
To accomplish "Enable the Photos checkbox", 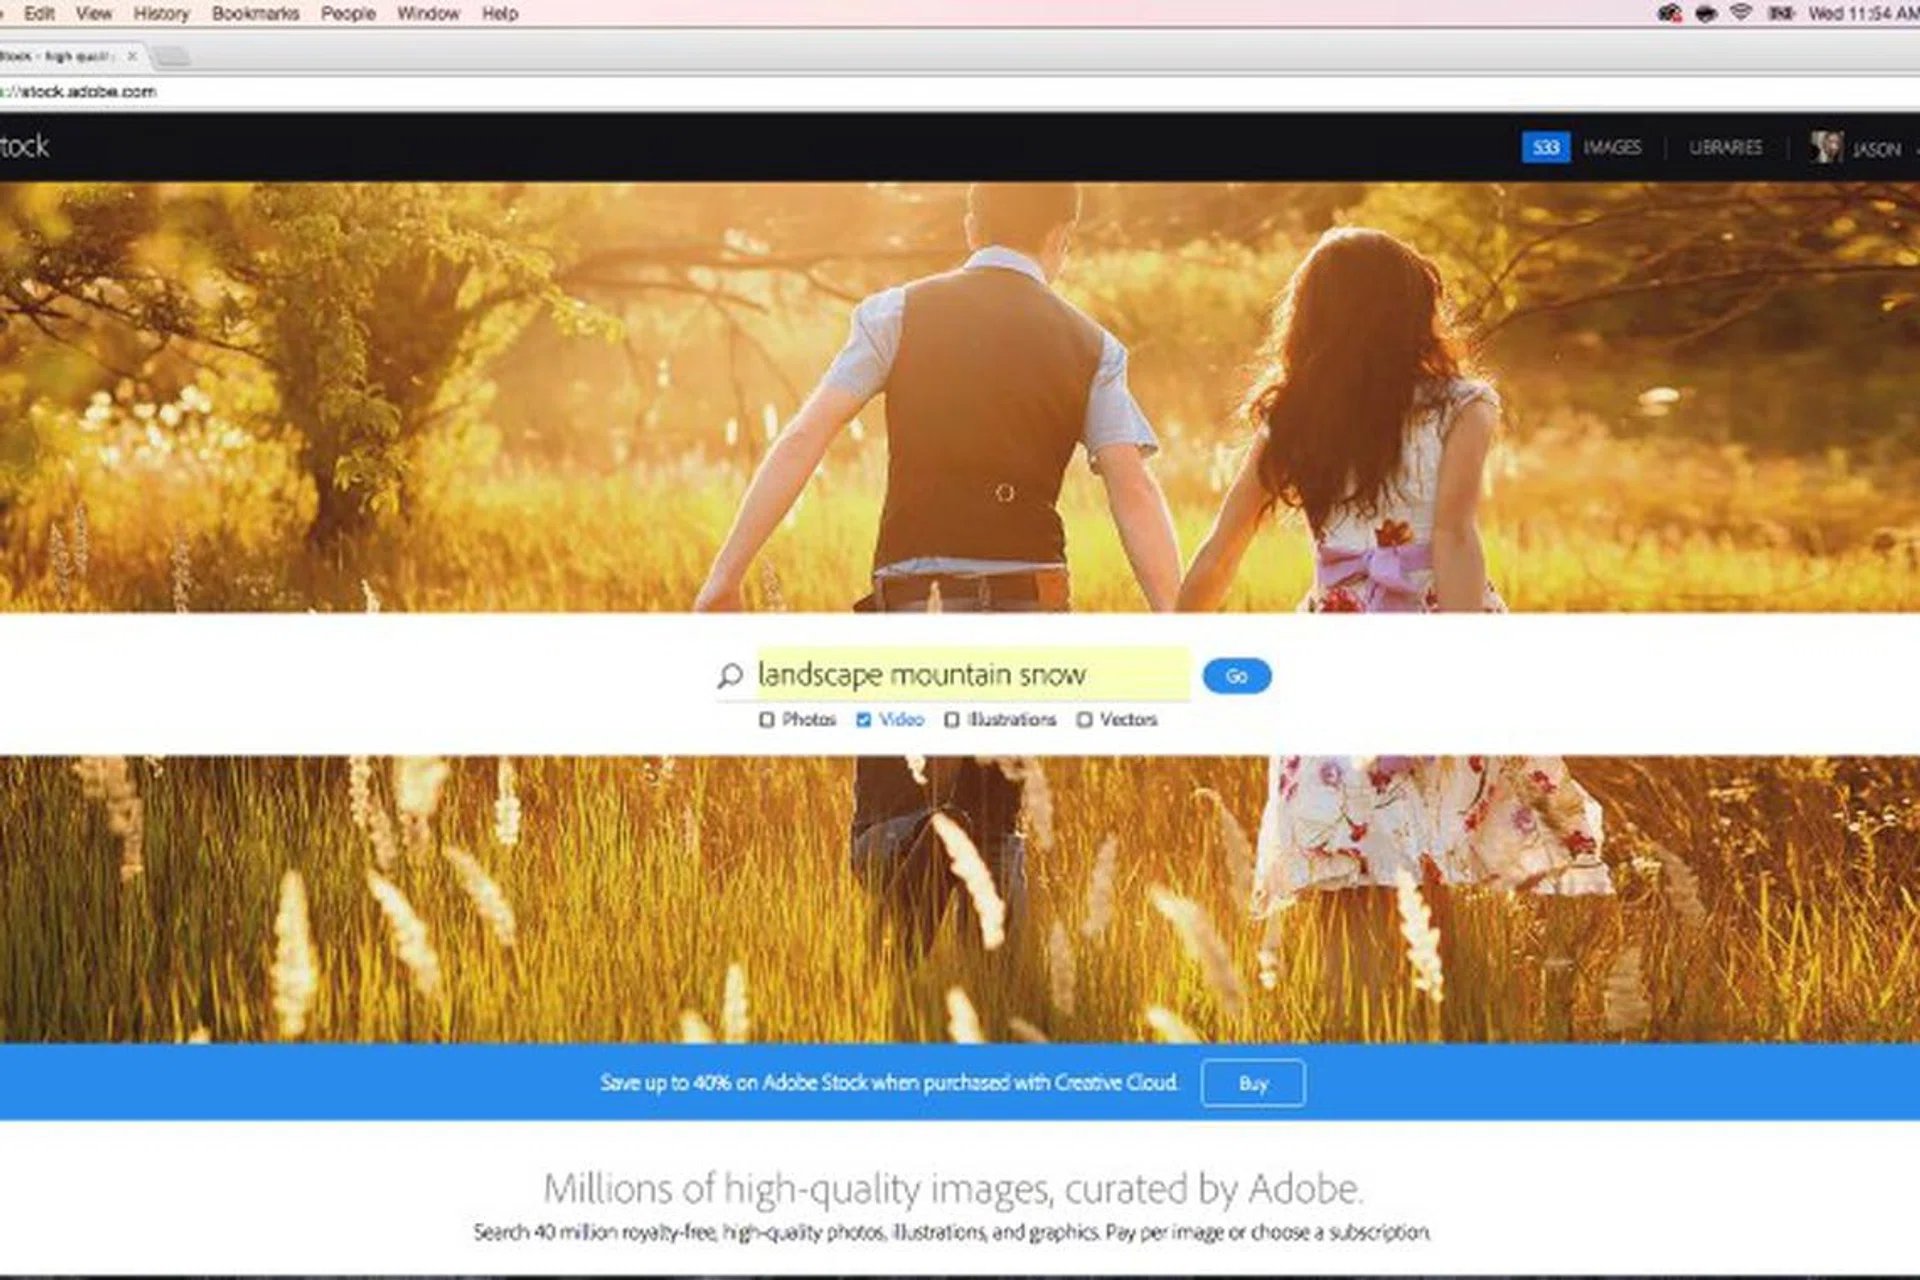I will click(767, 720).
